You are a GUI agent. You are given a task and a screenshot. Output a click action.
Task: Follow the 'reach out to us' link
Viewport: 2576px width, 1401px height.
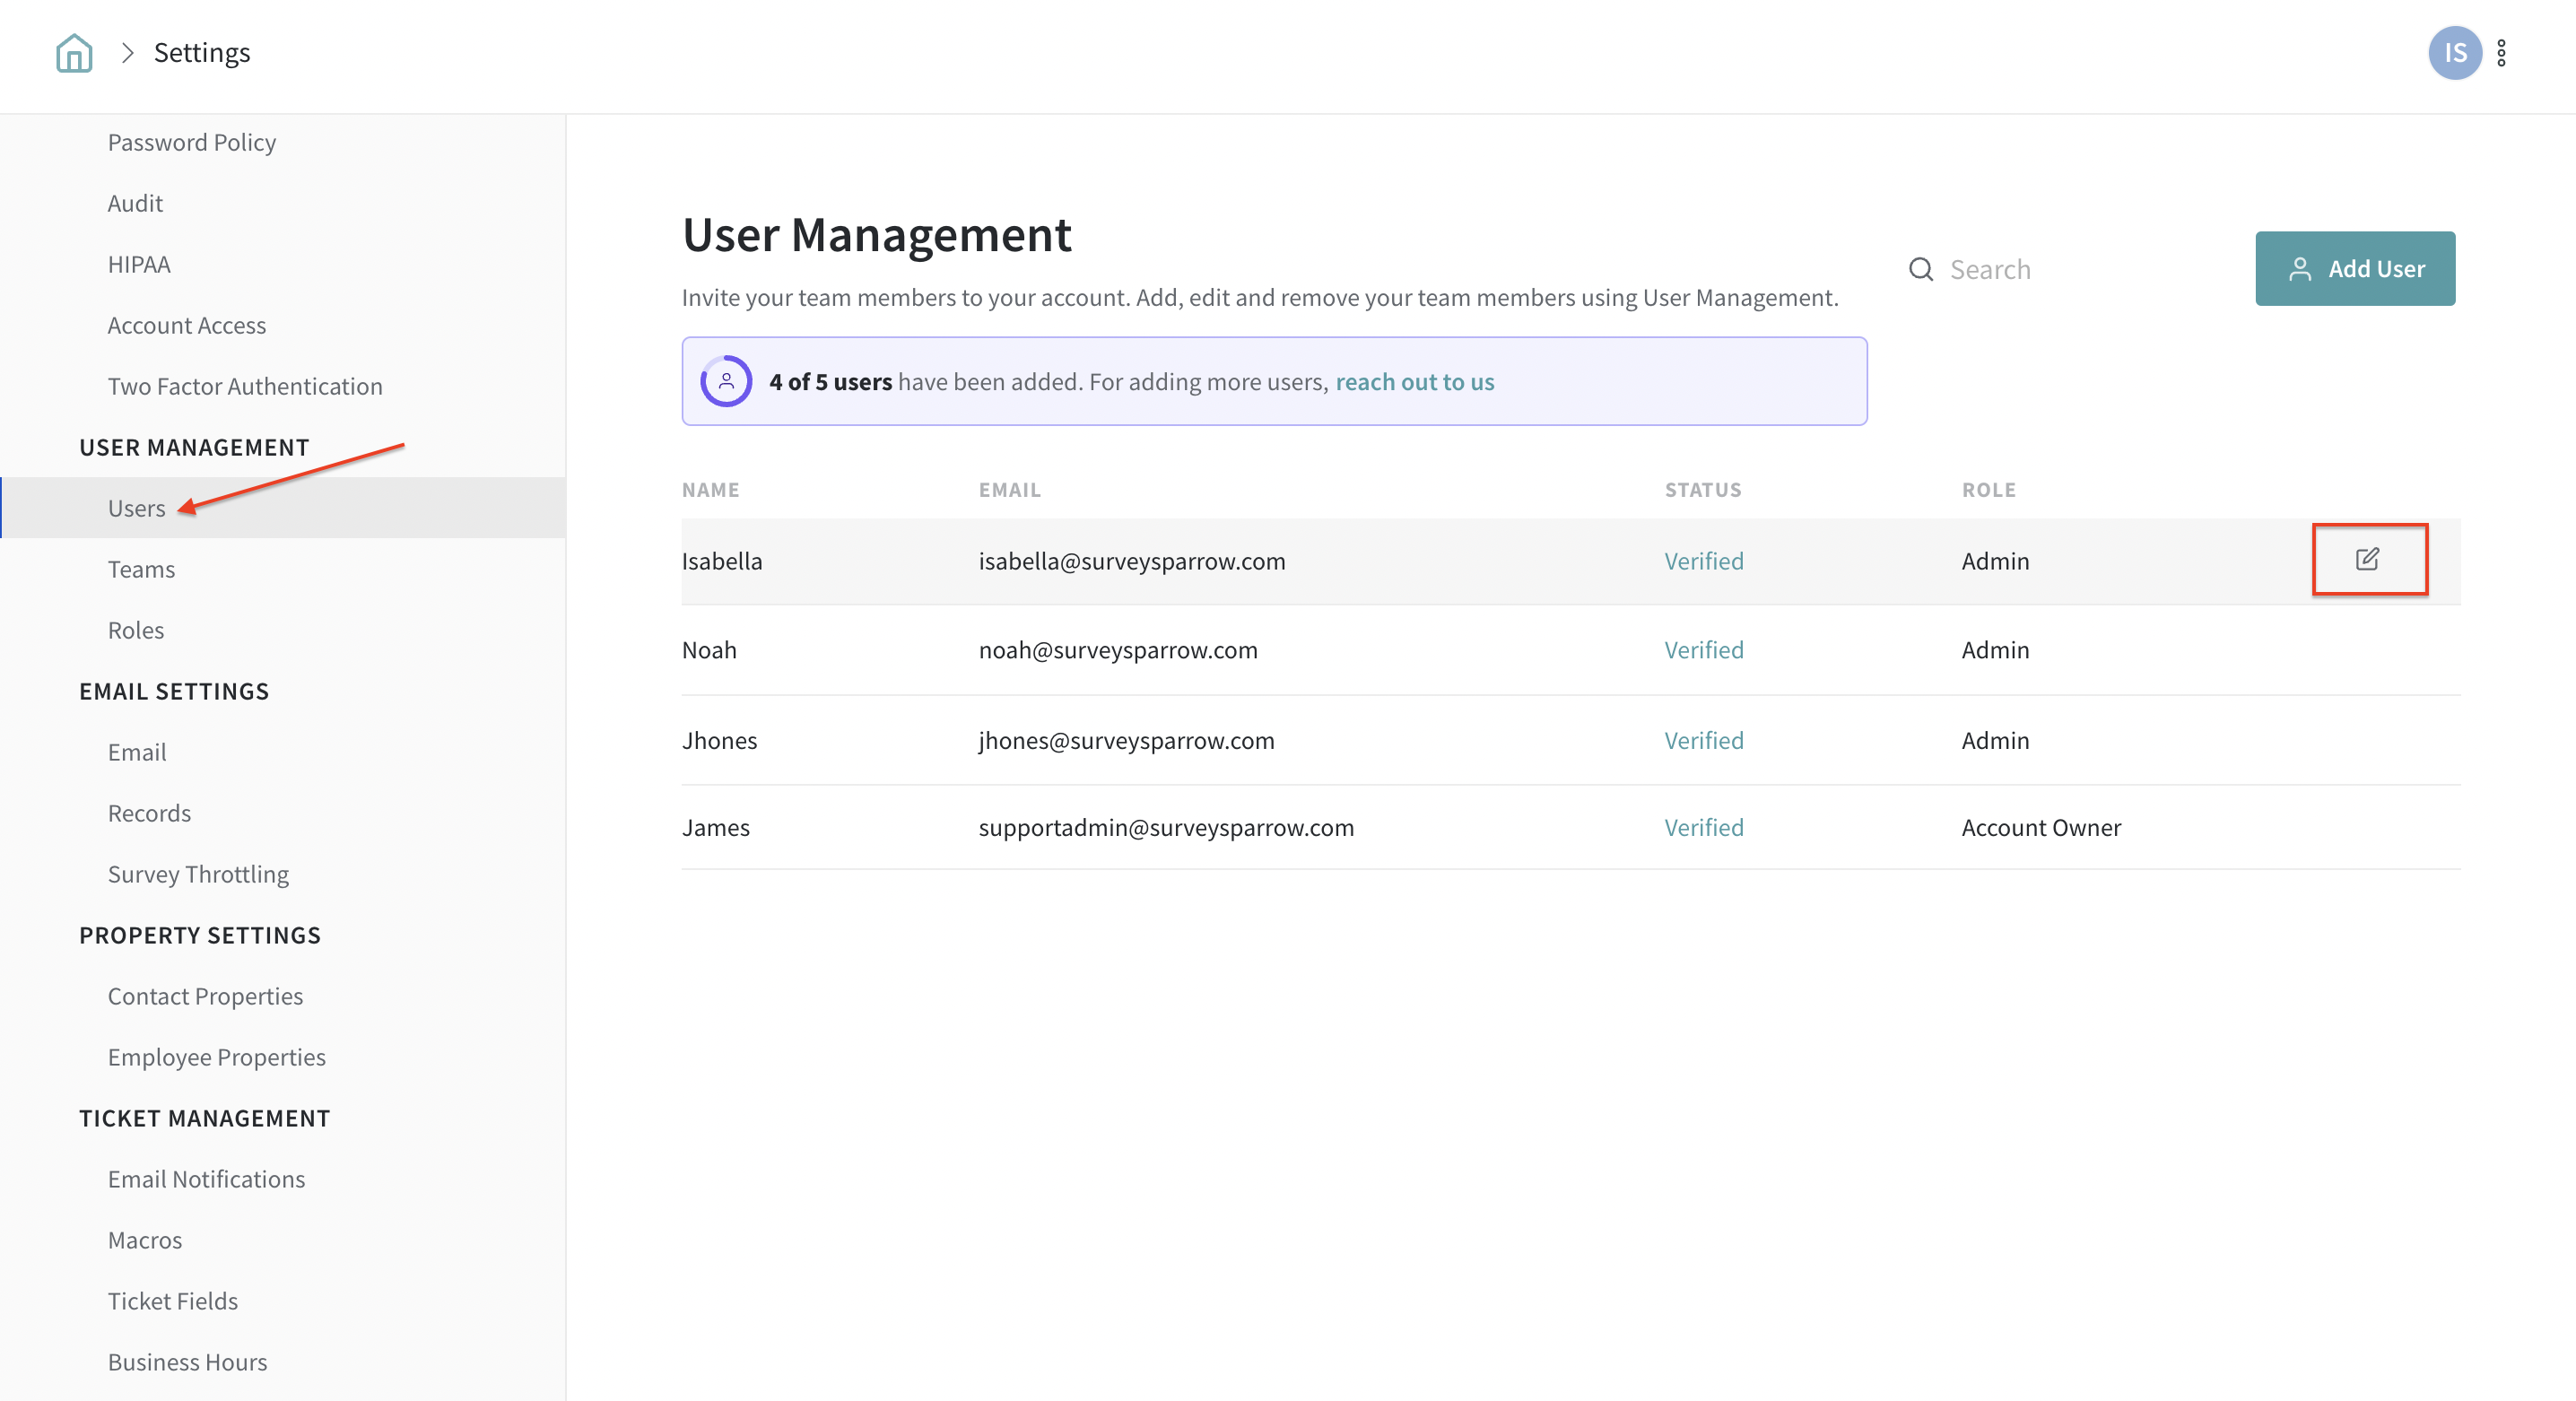(x=1414, y=382)
